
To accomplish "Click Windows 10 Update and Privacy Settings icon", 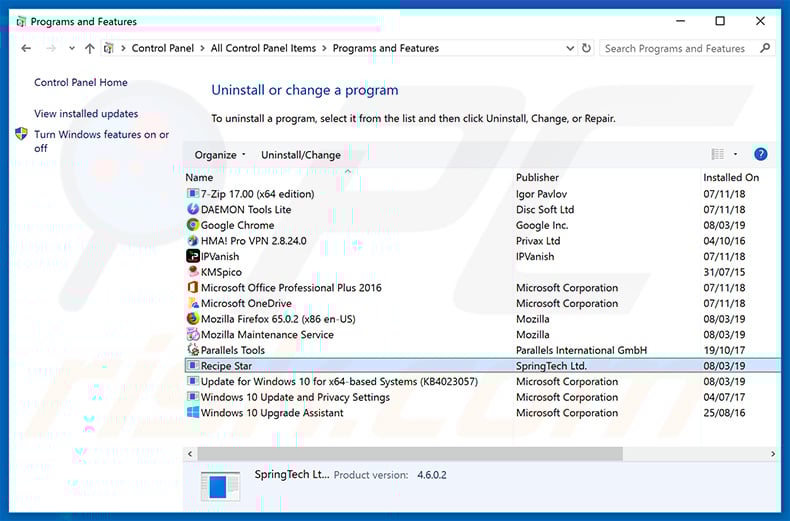I will pyautogui.click(x=193, y=397).
